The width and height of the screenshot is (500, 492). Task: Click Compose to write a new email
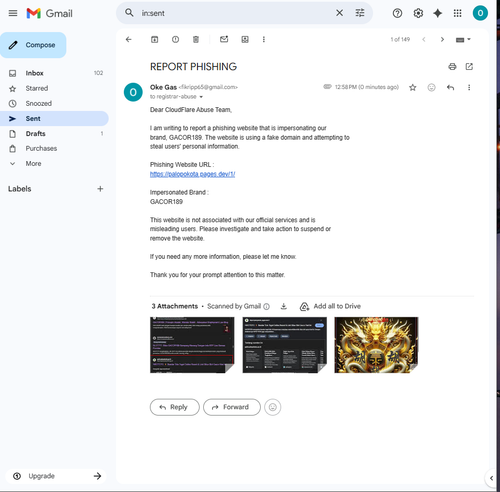[33, 45]
